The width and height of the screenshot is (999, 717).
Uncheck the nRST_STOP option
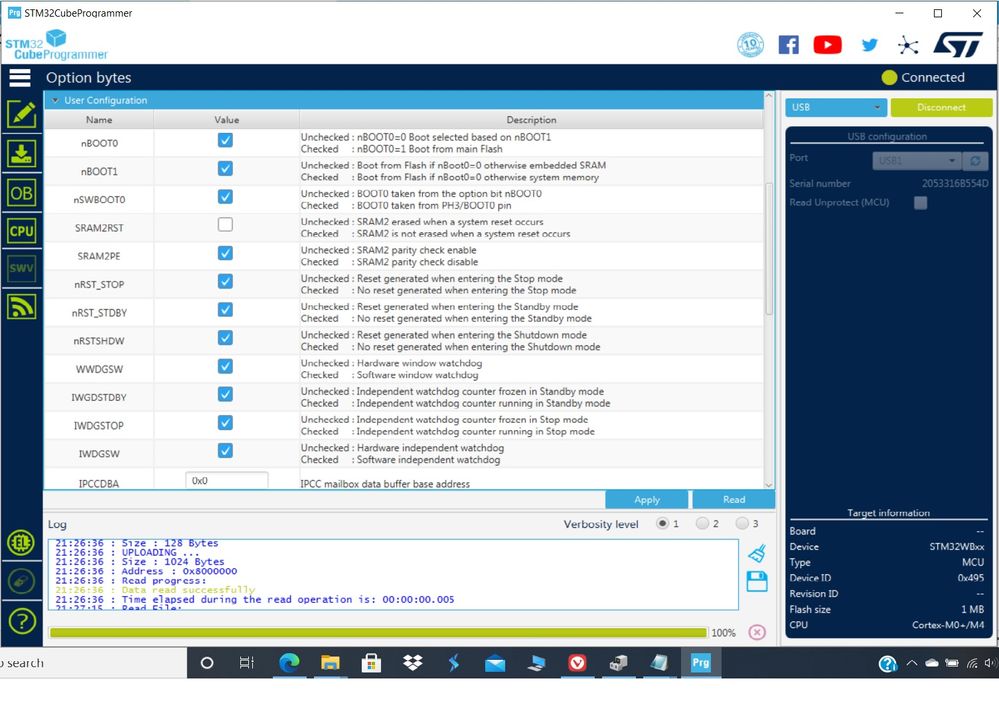tap(225, 281)
